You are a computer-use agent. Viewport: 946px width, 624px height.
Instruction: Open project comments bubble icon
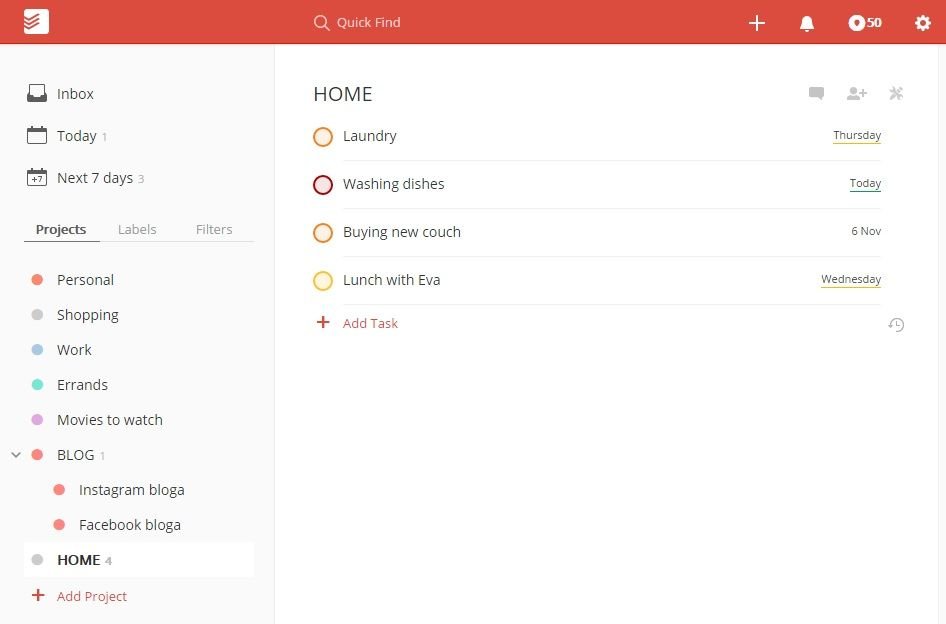tap(816, 94)
